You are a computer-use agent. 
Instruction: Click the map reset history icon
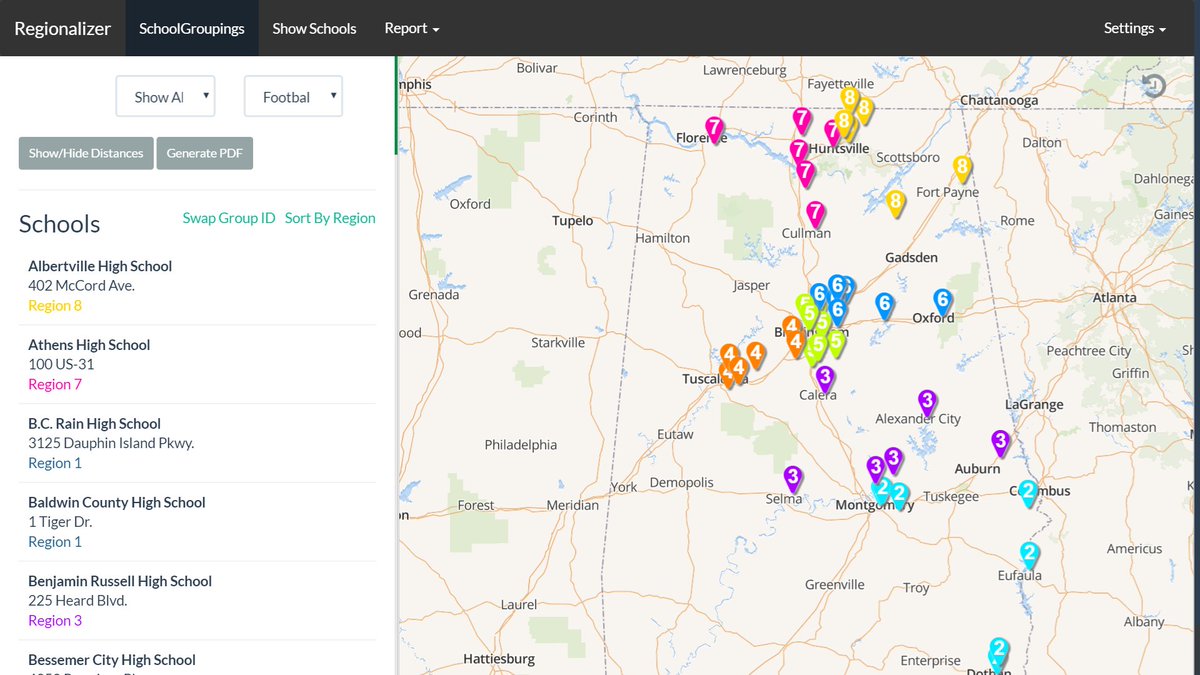pos(1154,86)
